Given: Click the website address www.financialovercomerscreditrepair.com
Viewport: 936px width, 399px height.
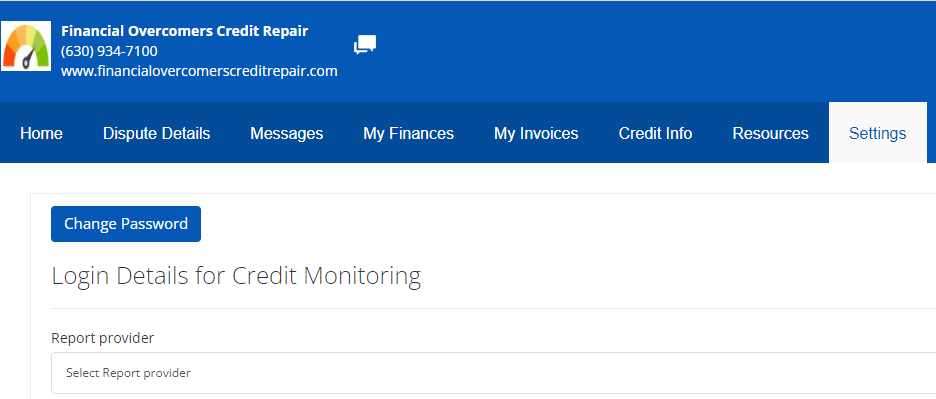Looking at the screenshot, I should [x=199, y=71].
